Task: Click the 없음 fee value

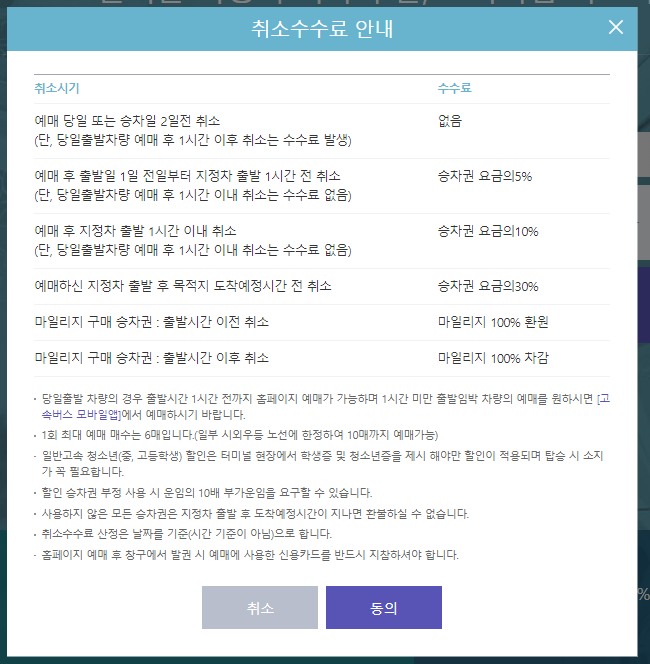Action: 450,121
